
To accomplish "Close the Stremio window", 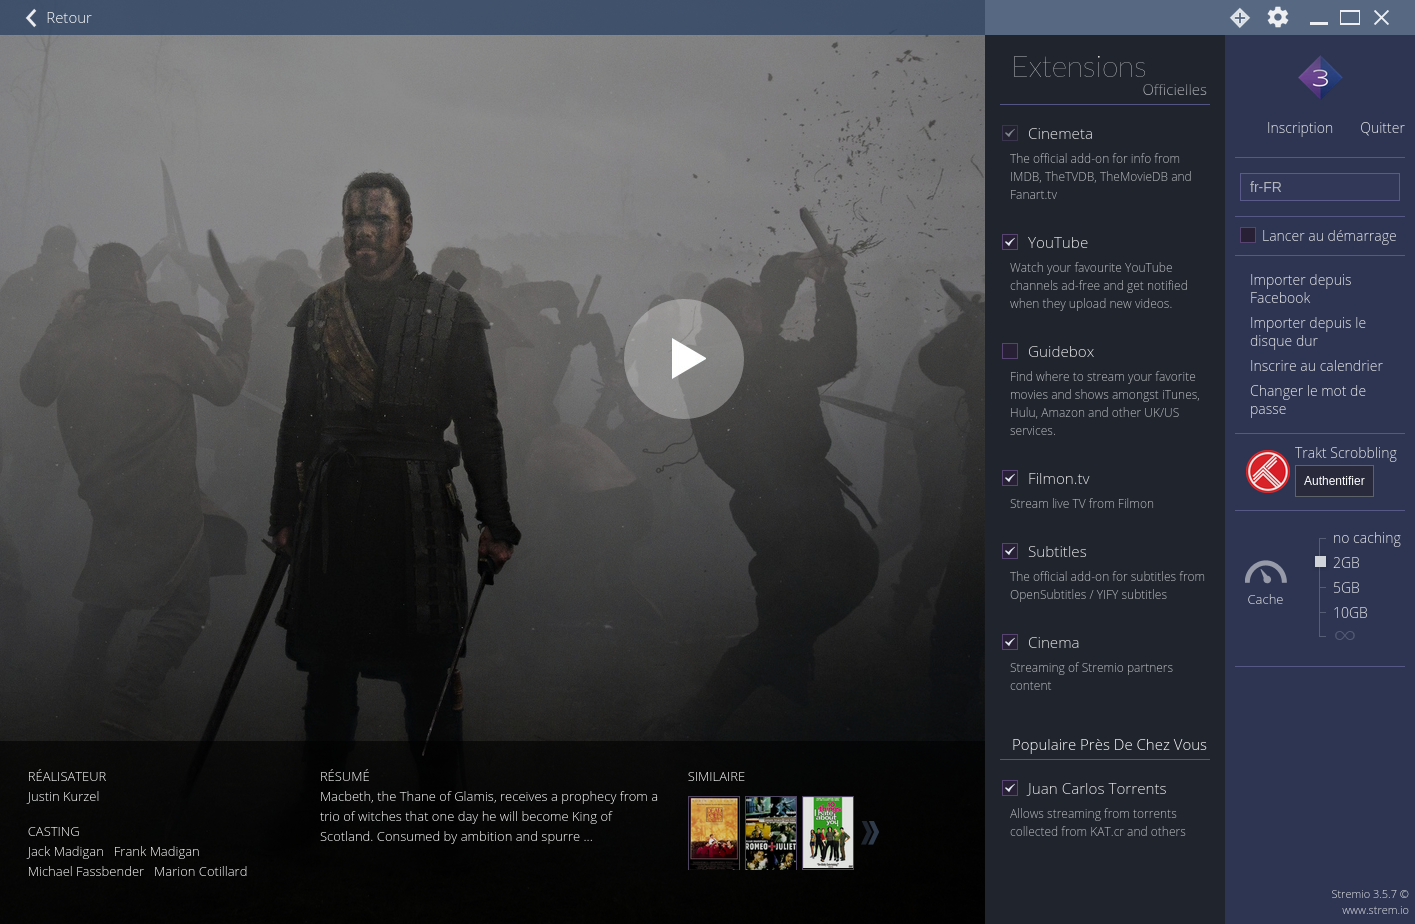I will [1382, 18].
